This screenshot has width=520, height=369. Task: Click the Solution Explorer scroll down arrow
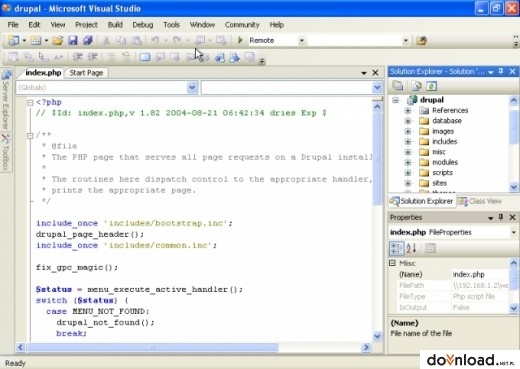tap(514, 187)
